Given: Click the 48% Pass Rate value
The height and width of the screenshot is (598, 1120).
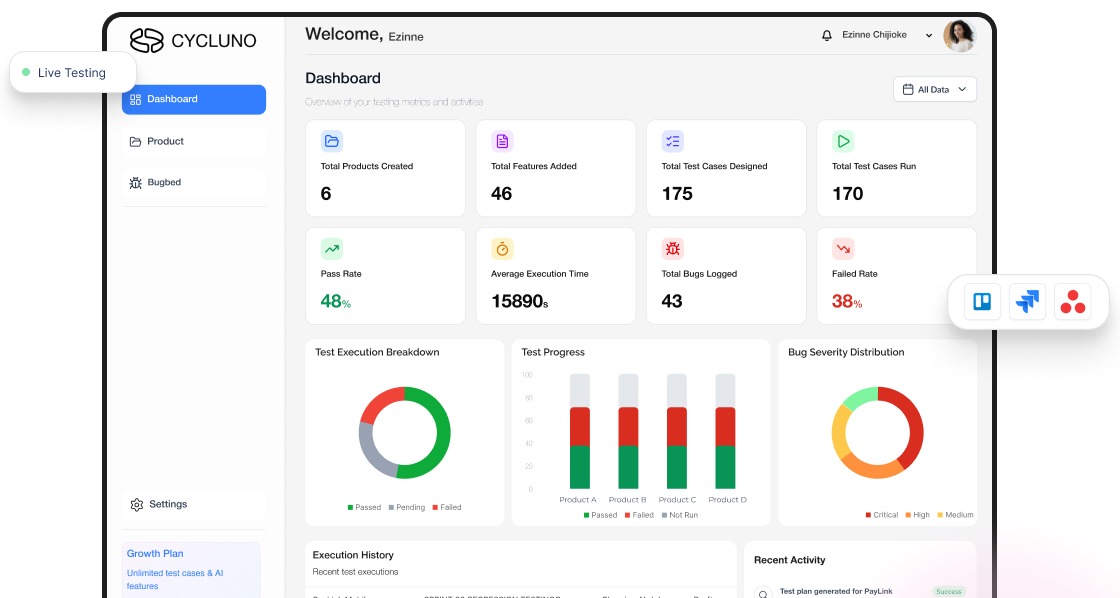Looking at the screenshot, I should (x=336, y=302).
